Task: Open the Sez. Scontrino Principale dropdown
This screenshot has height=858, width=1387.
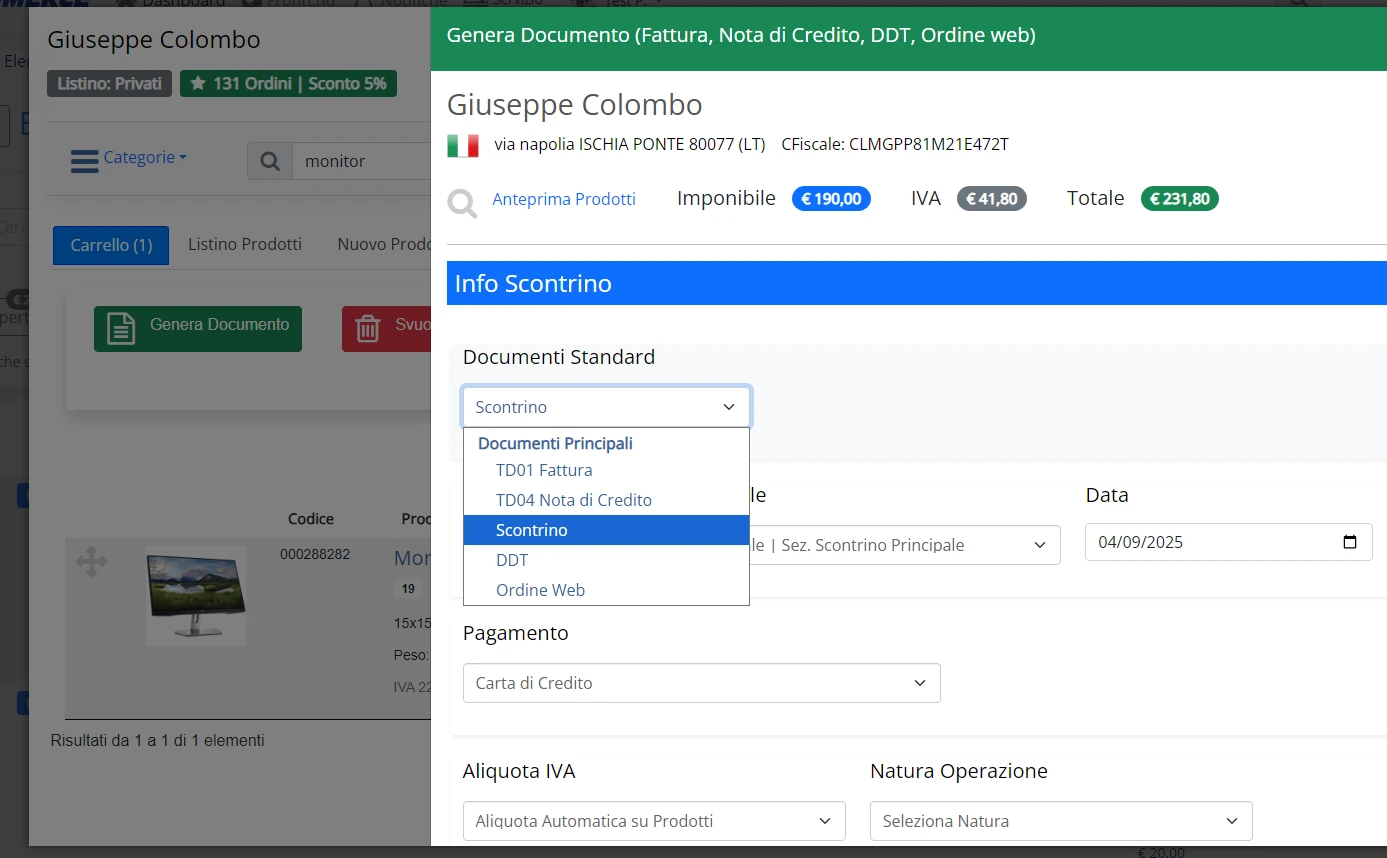Action: click(x=905, y=545)
